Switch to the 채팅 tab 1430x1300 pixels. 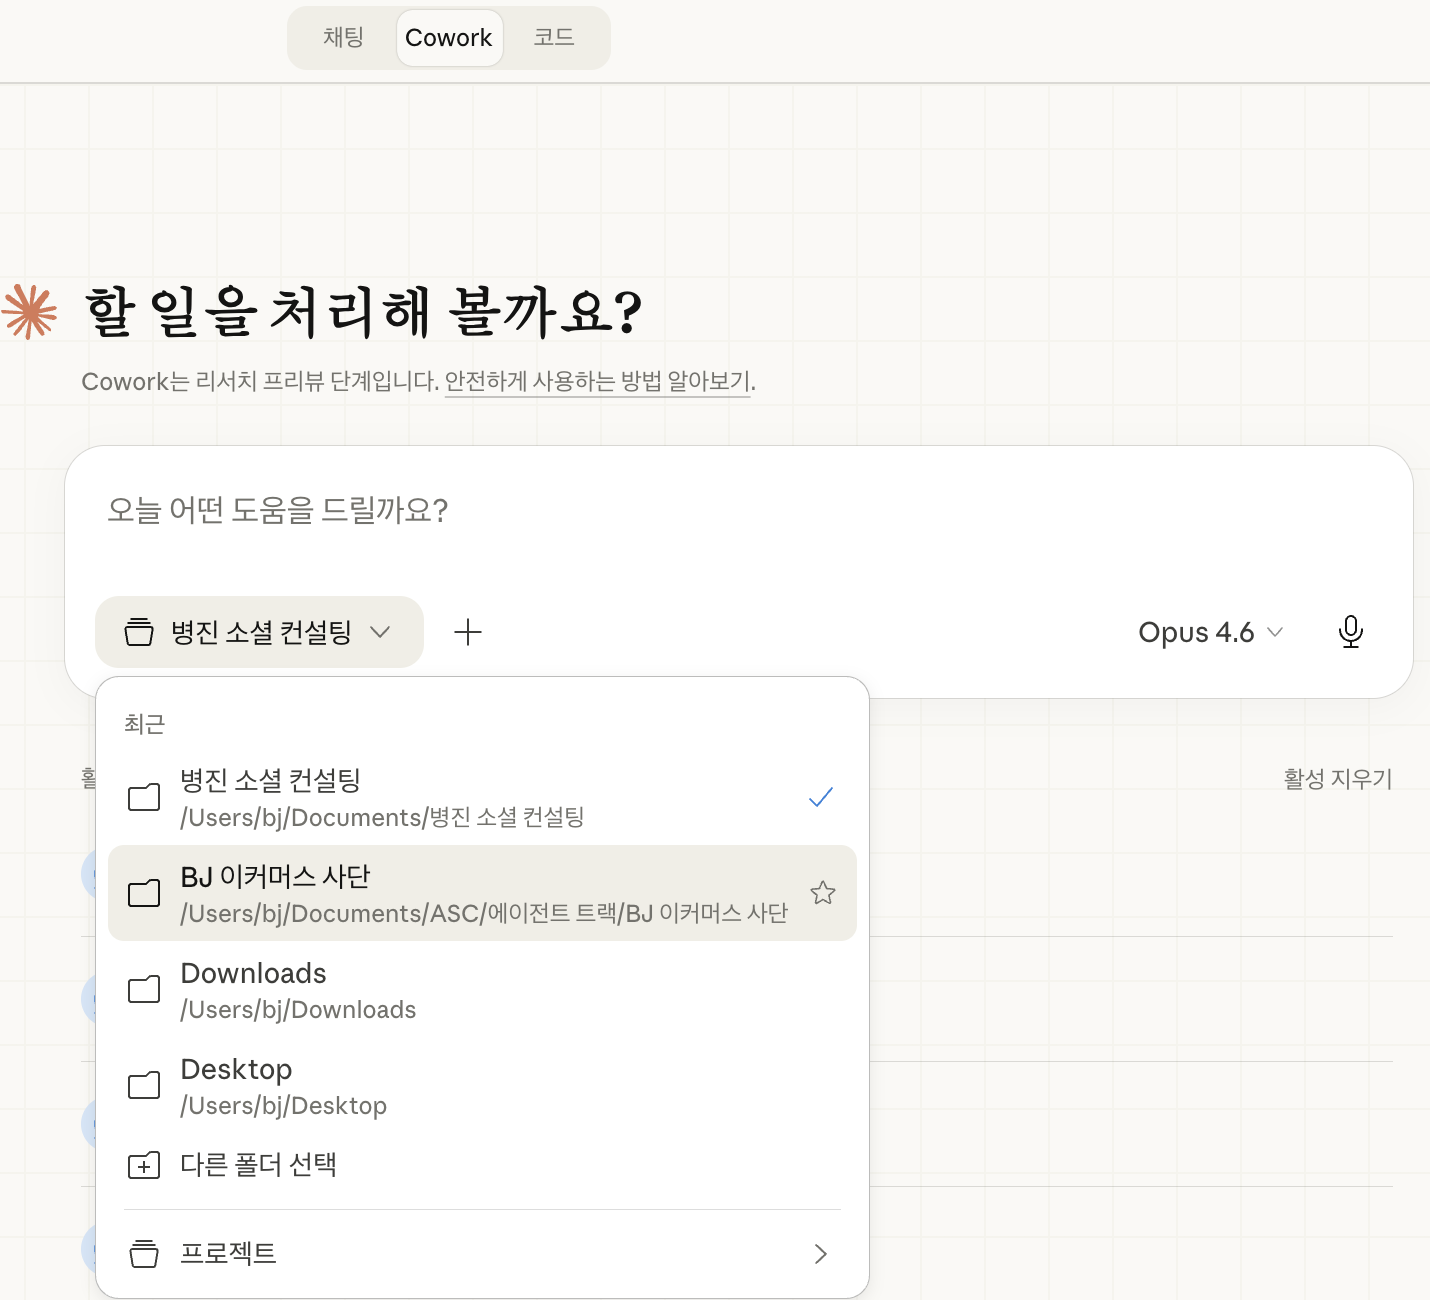pos(343,37)
